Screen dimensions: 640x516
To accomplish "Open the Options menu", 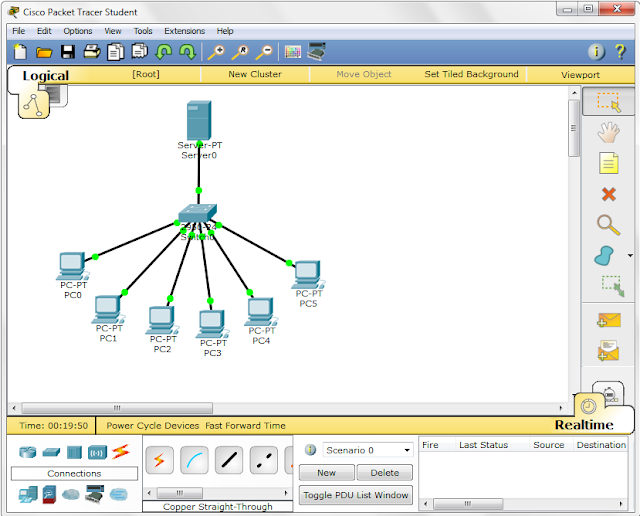I will (78, 31).
